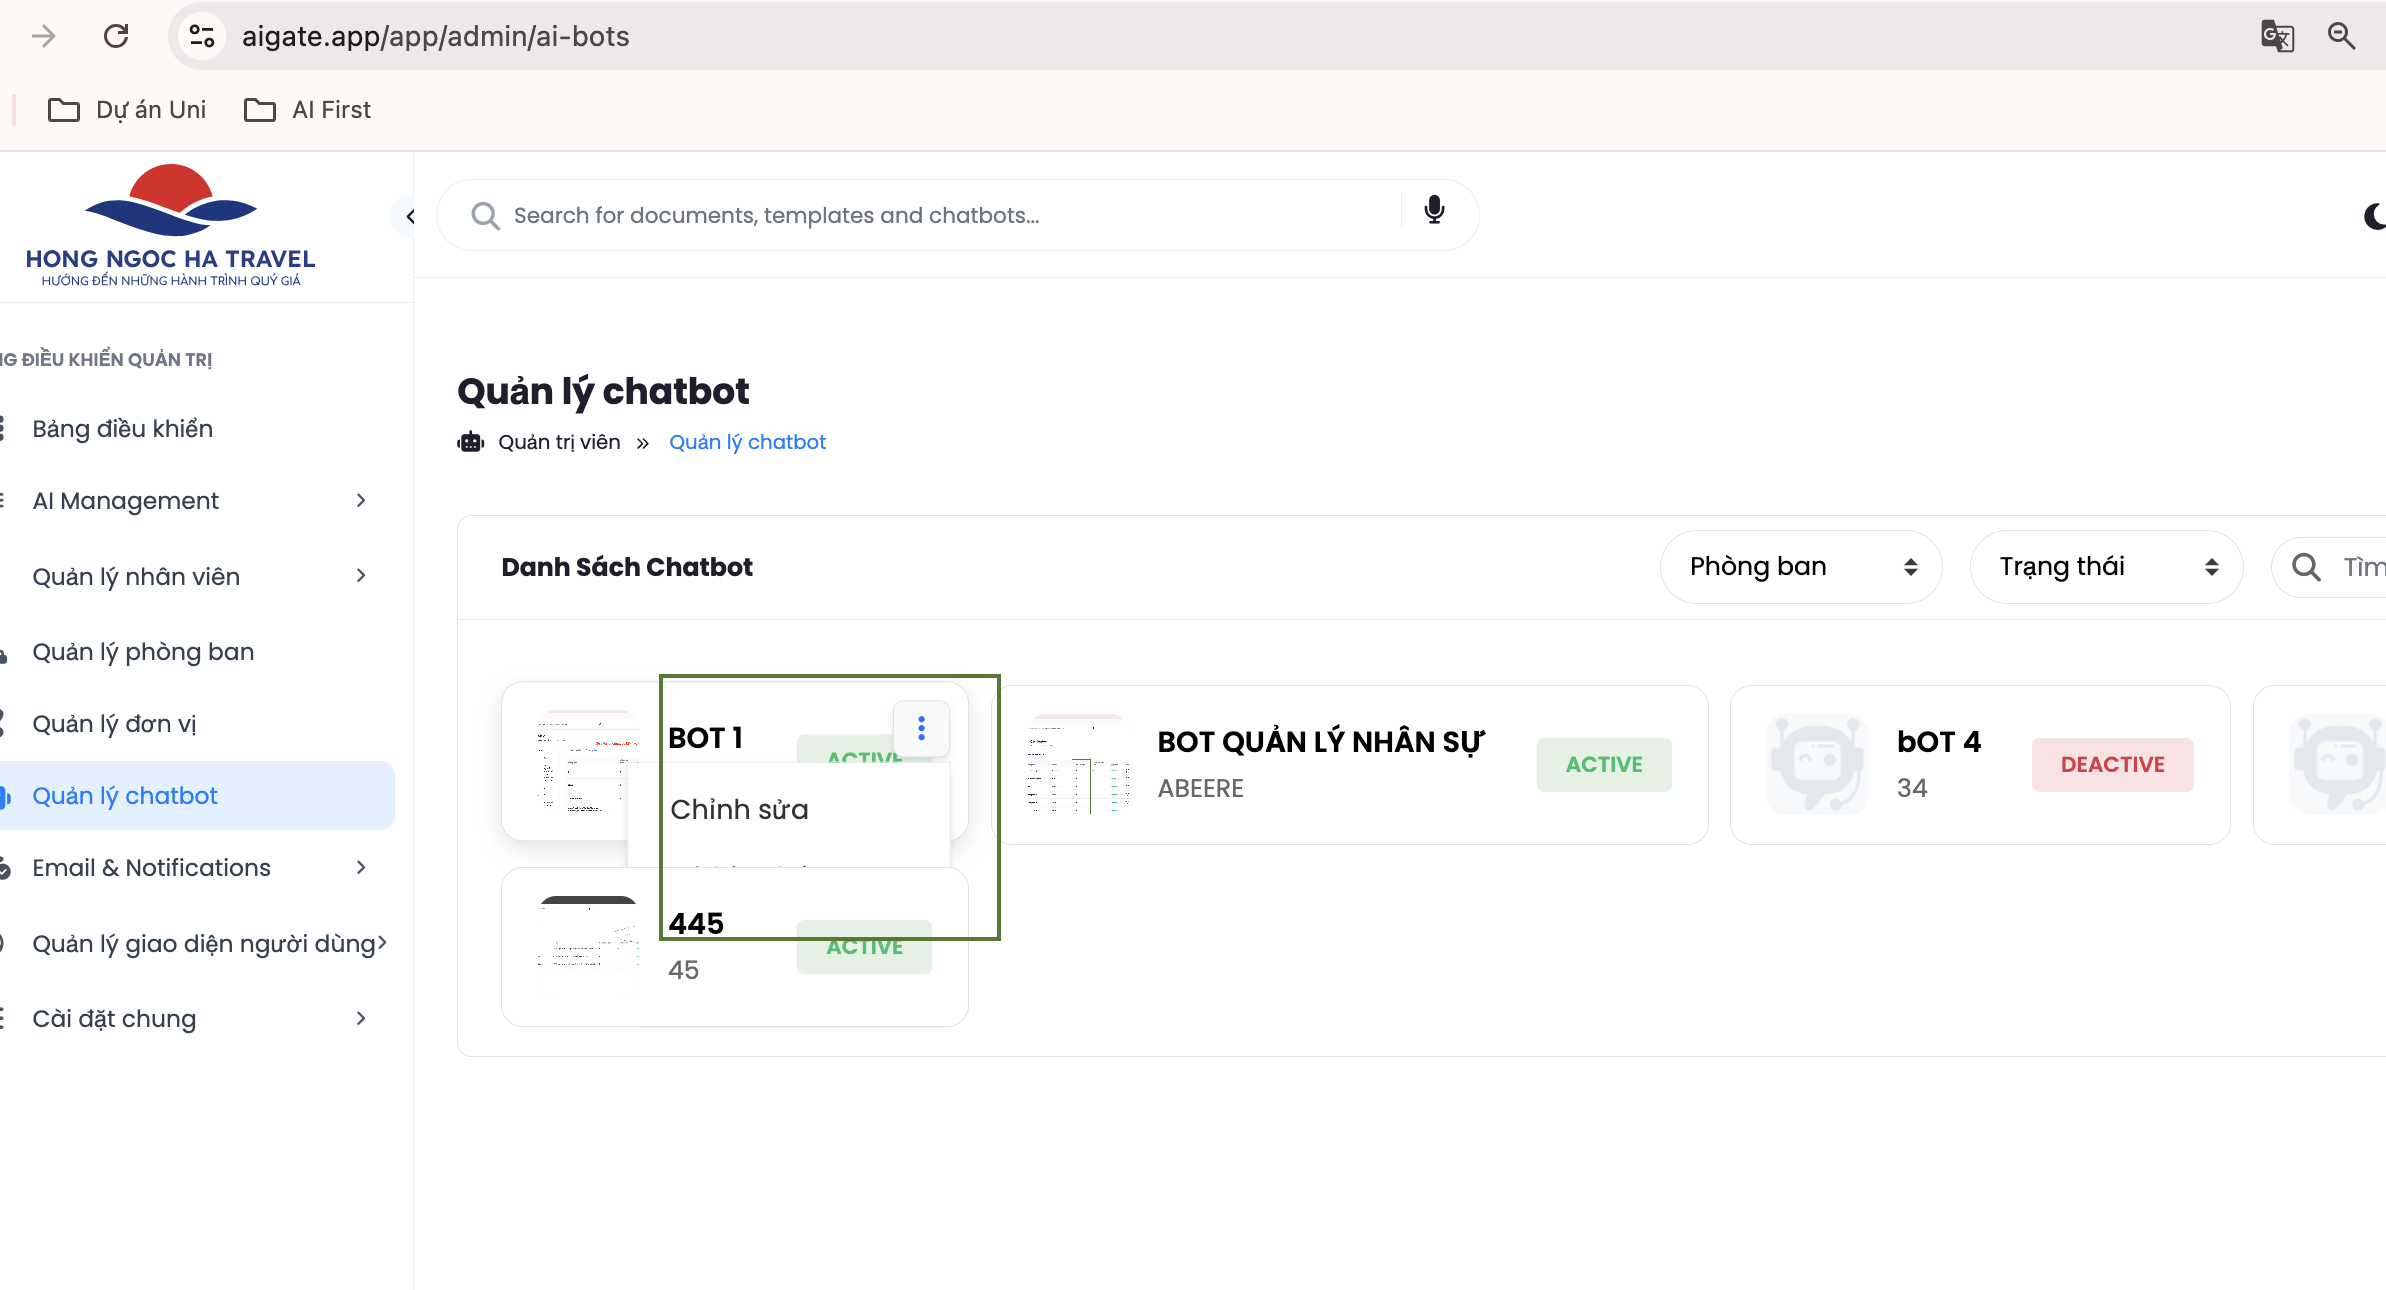Toggle dark mode moon icon
Viewport: 2386px width, 1290px height.
point(2375,216)
